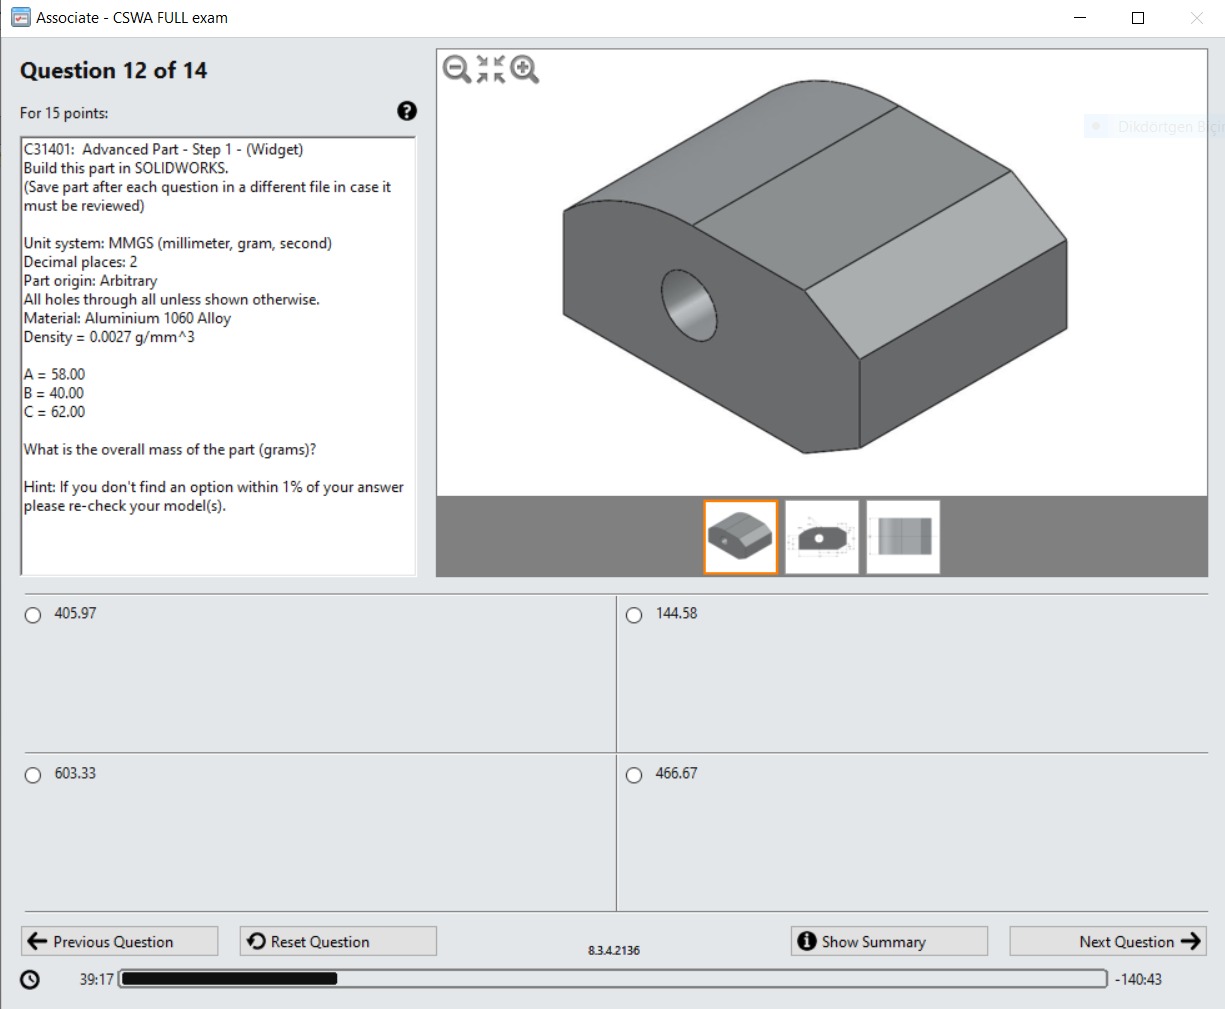Select answer option 144.58
The width and height of the screenshot is (1225, 1009).
coord(634,614)
